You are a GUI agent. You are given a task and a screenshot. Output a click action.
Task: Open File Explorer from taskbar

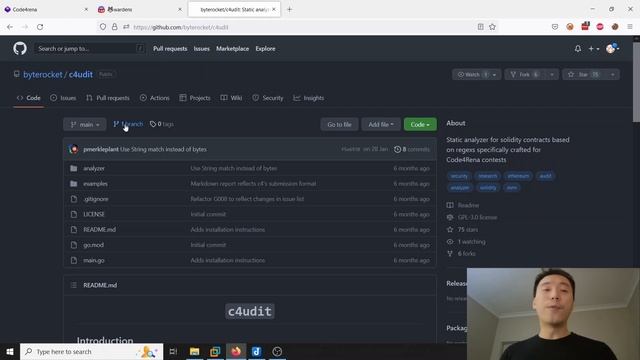(195, 351)
